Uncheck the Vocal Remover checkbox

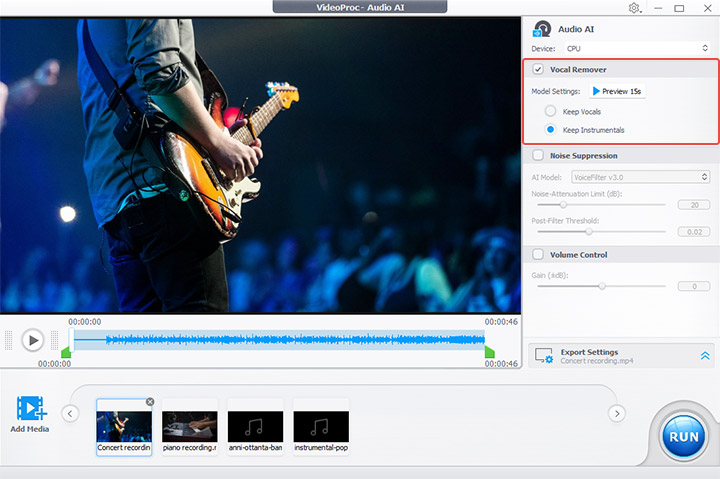coord(539,70)
